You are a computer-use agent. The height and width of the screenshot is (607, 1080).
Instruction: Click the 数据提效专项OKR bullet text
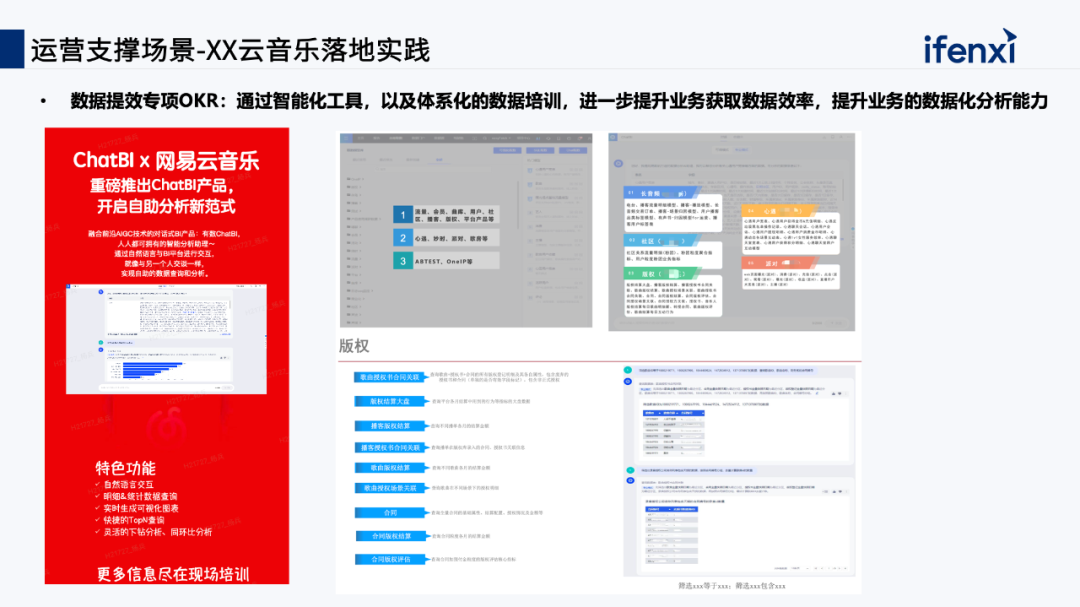559,101
